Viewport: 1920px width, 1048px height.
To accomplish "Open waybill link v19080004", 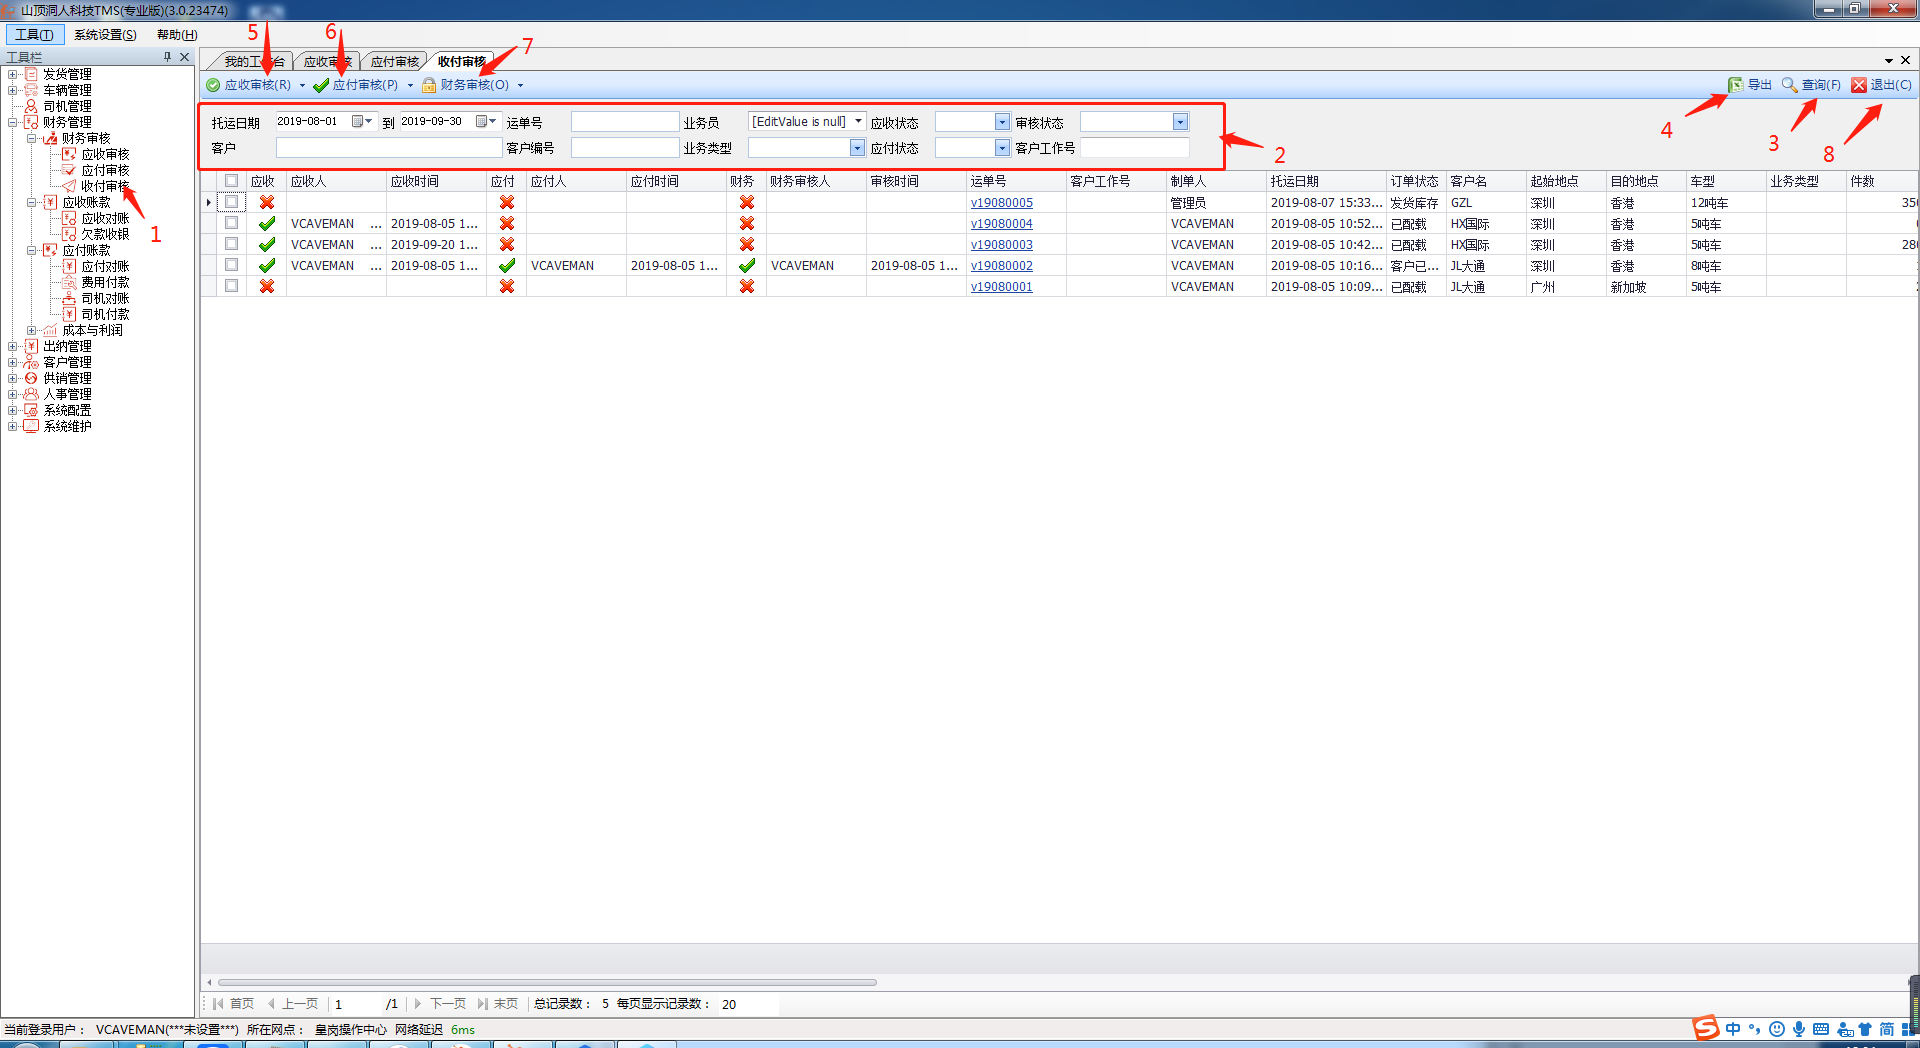I will point(1001,224).
